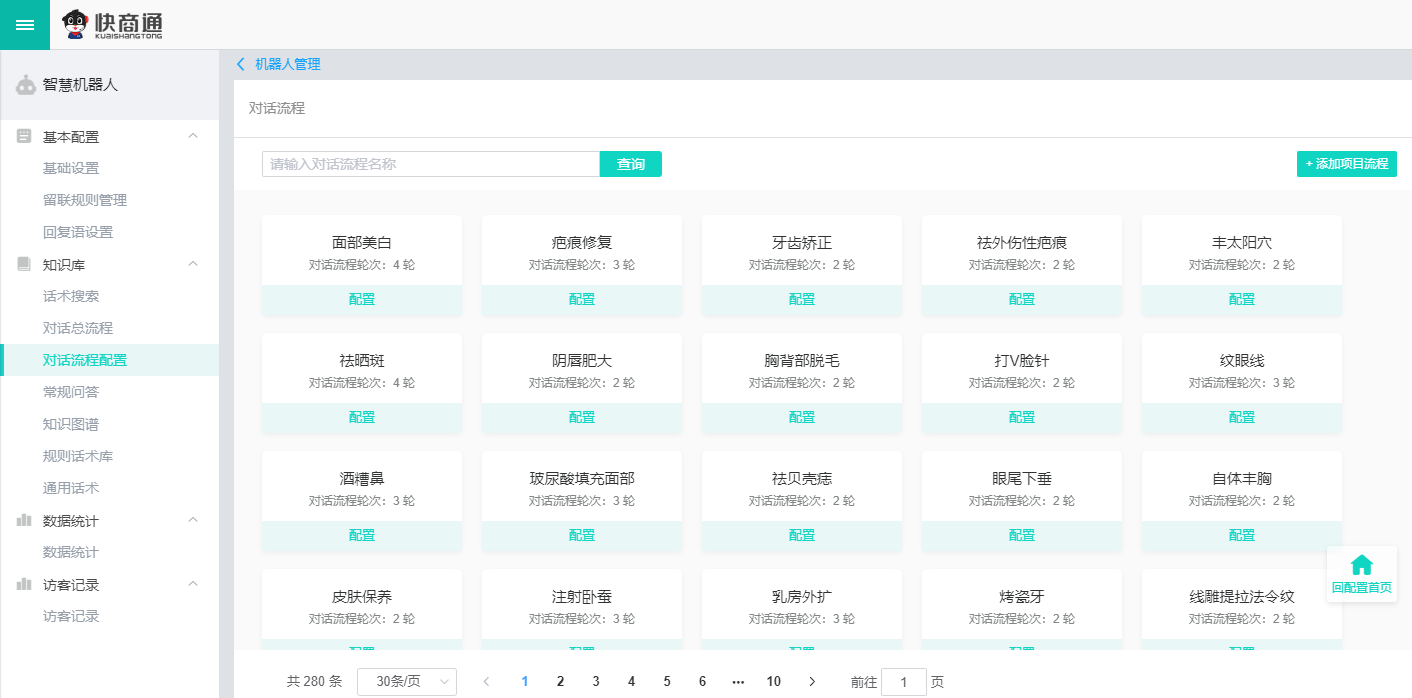Open 常规问答 in sidebar
The height and width of the screenshot is (698, 1412).
pyautogui.click(x=71, y=392)
